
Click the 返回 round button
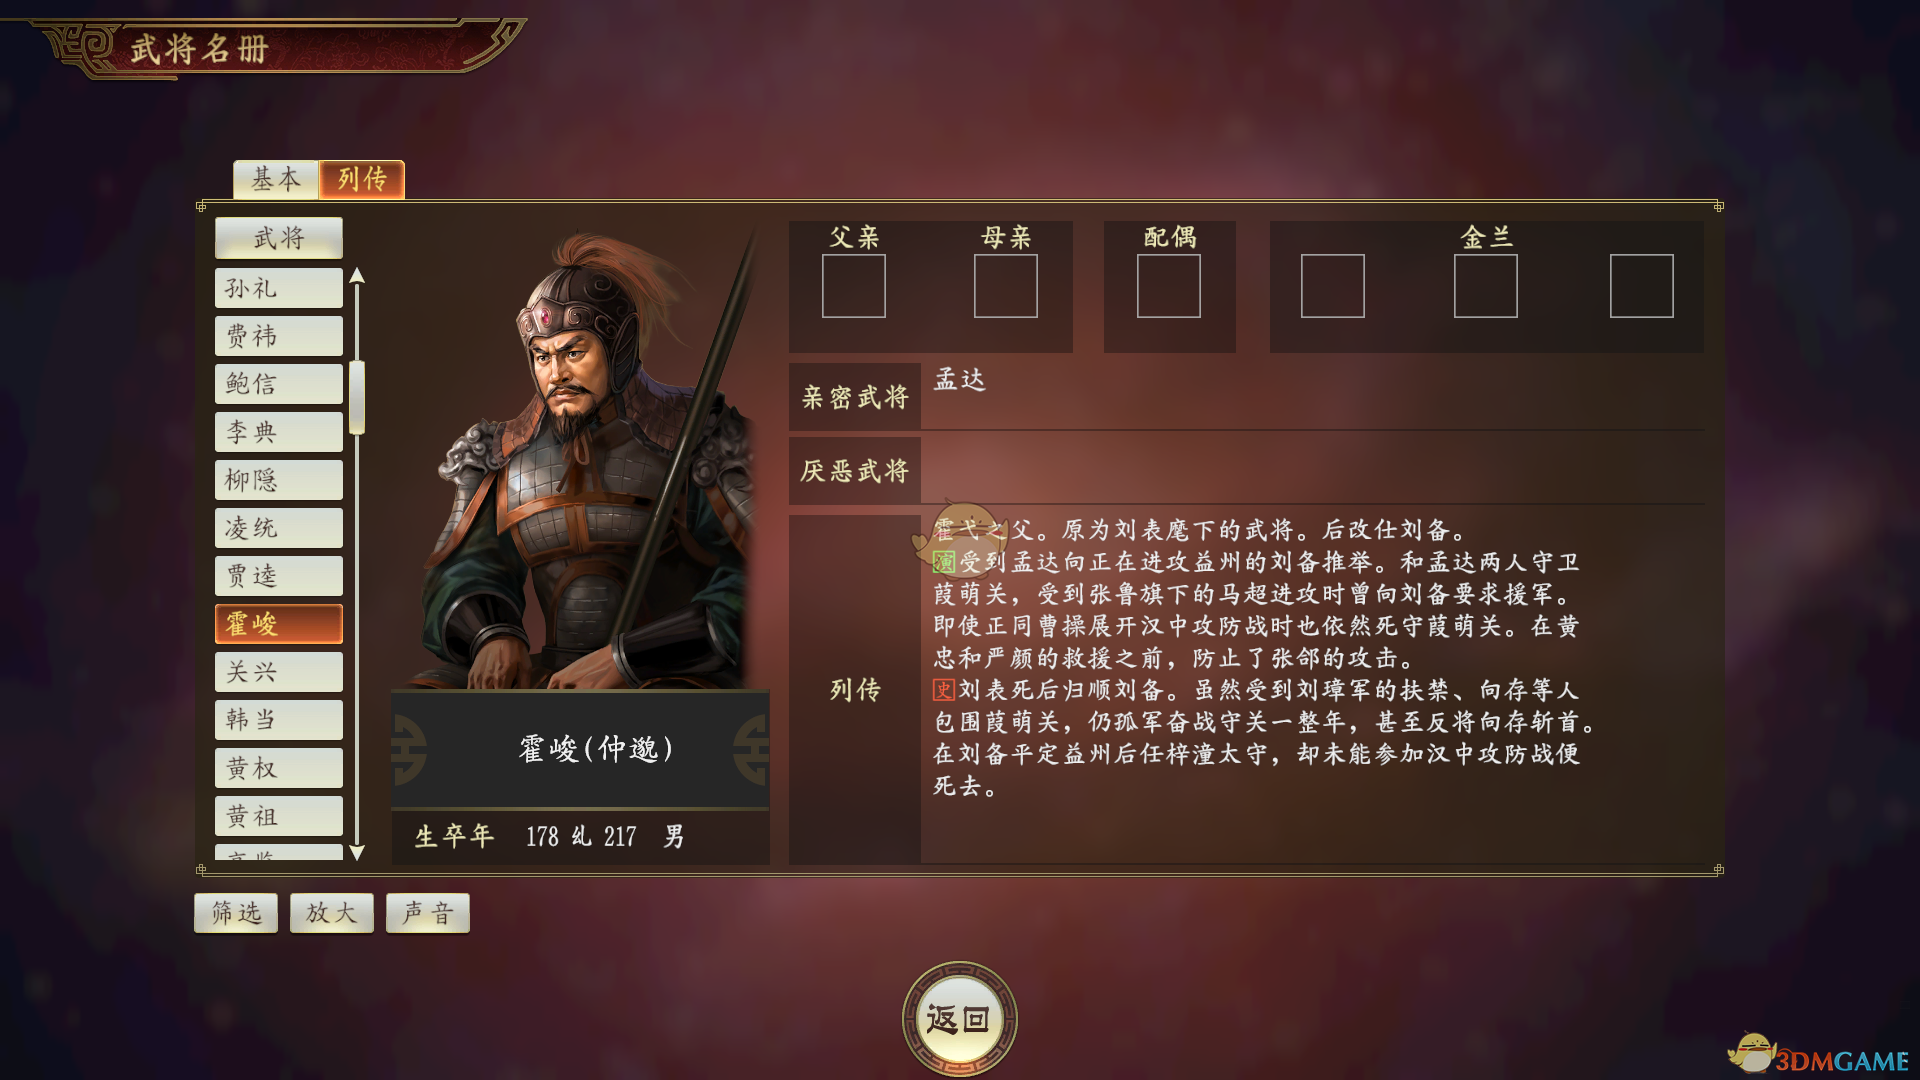(x=959, y=1019)
